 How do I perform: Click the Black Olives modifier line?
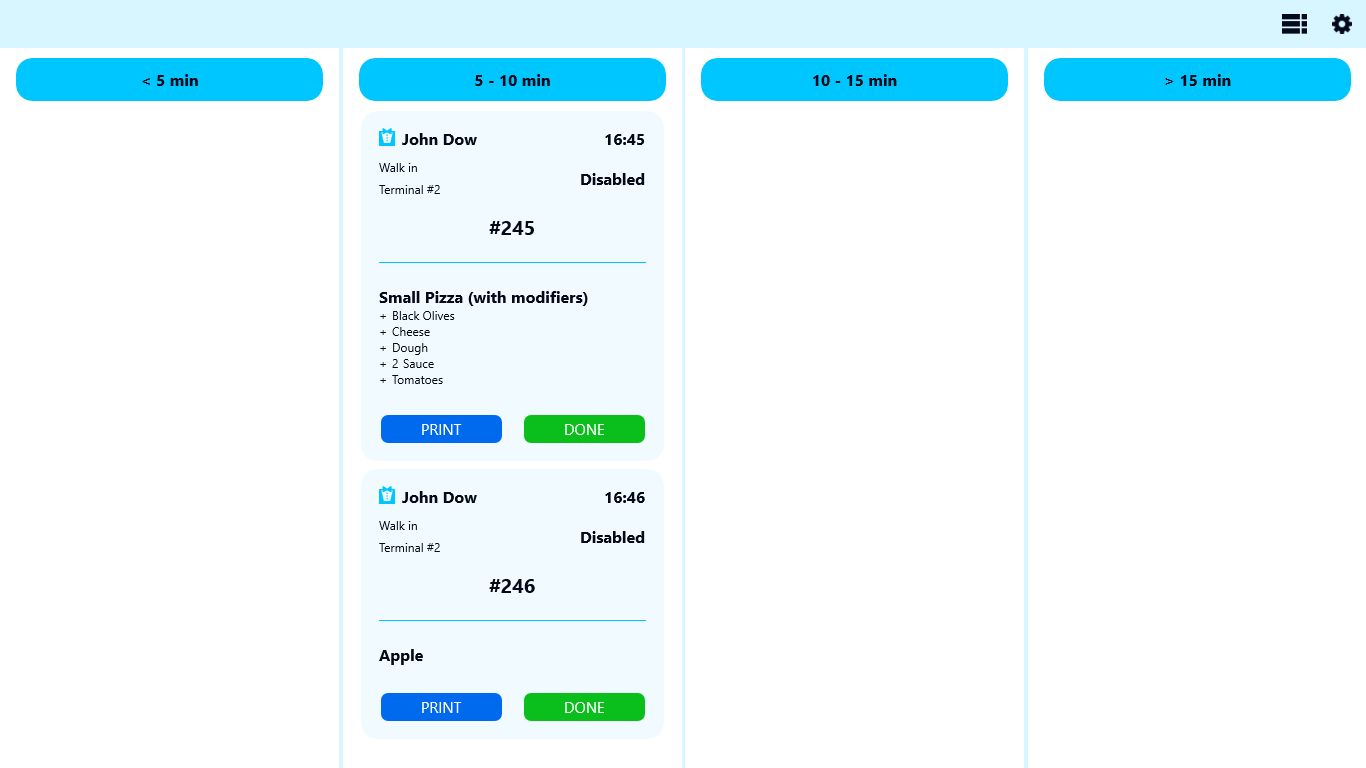click(x=423, y=316)
